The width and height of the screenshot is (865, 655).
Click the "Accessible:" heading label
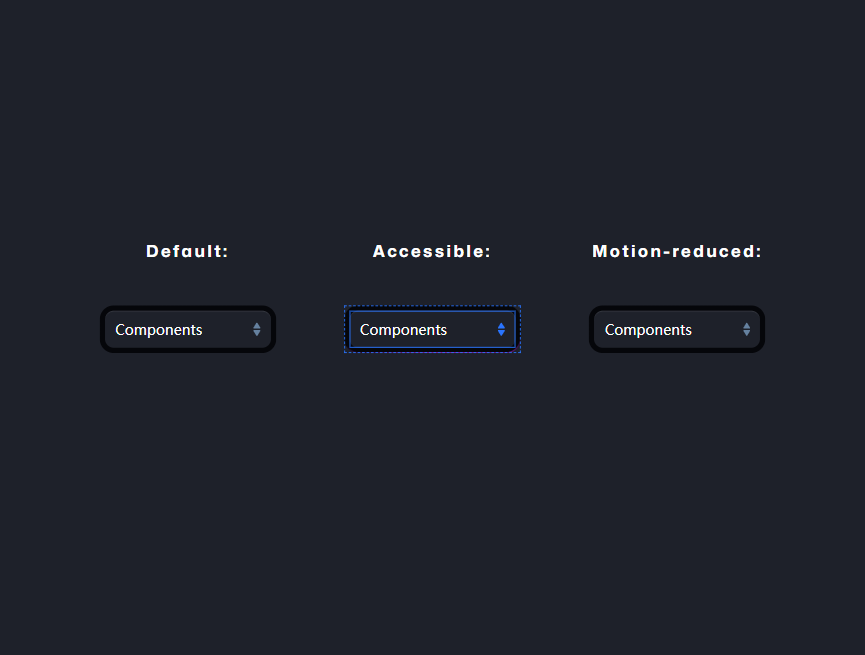432,252
